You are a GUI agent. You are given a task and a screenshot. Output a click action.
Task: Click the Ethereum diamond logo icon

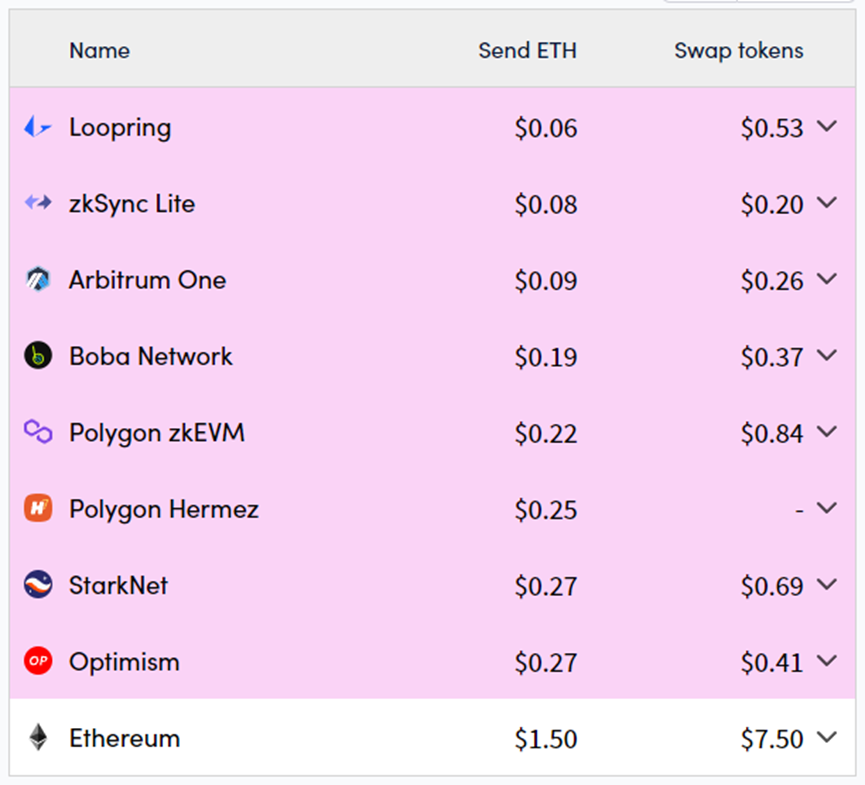[x=37, y=738]
